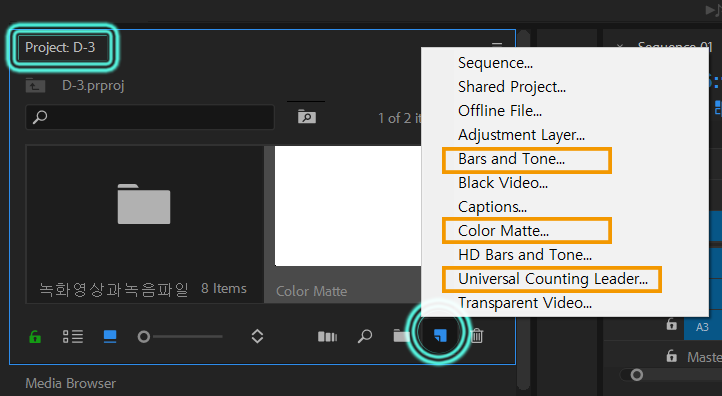Click the New Bin folder icon

coord(402,336)
